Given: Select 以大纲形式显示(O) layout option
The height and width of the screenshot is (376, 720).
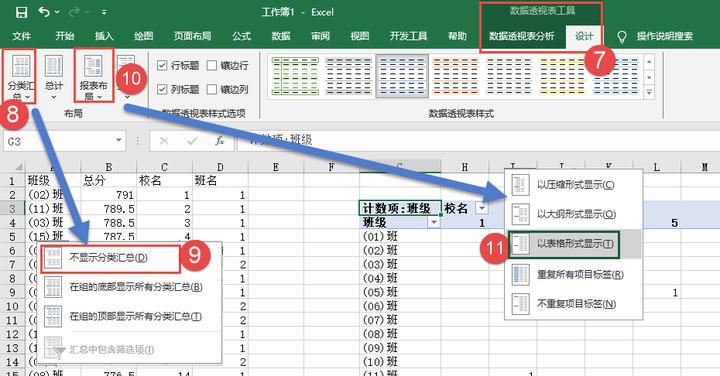Looking at the screenshot, I should click(573, 214).
